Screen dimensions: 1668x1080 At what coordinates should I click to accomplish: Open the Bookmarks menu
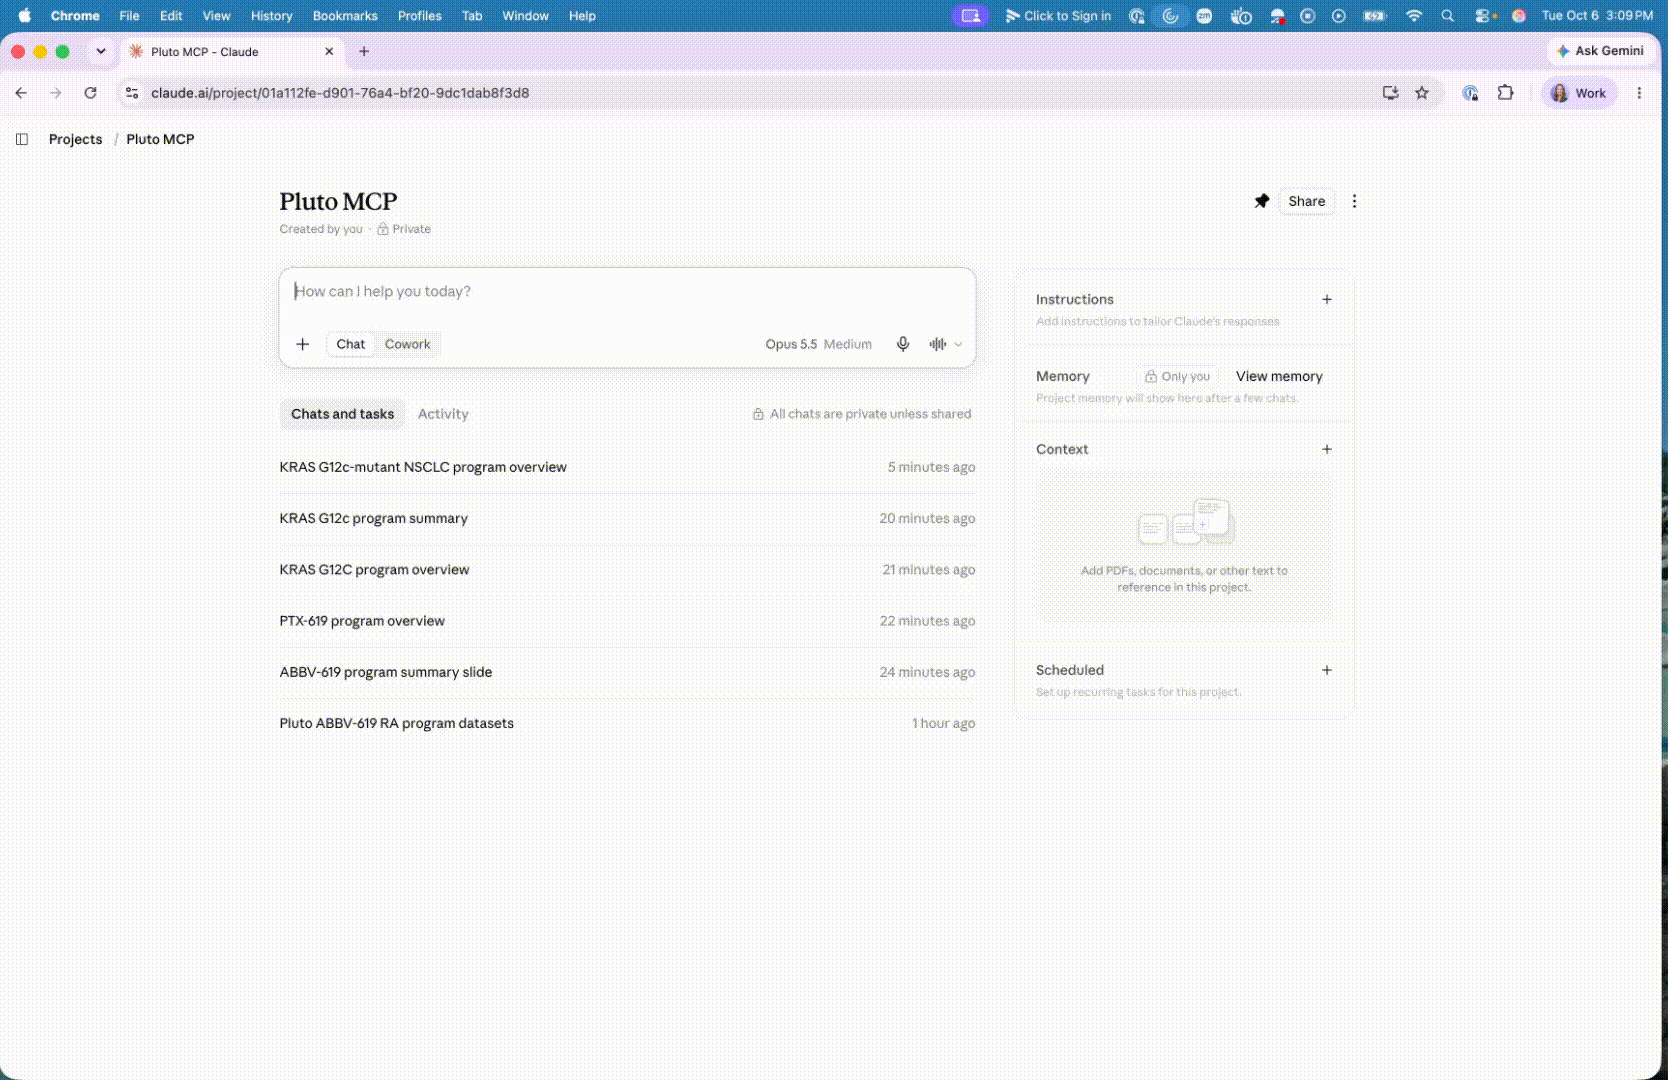coord(345,16)
